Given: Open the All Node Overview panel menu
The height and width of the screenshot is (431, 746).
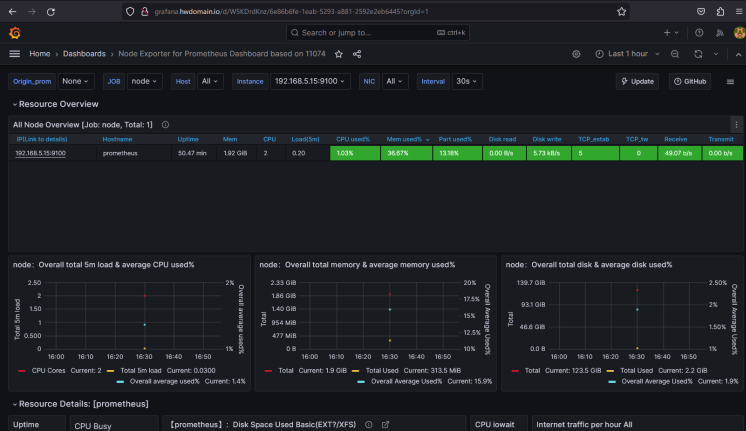Looking at the screenshot, I should 737,124.
